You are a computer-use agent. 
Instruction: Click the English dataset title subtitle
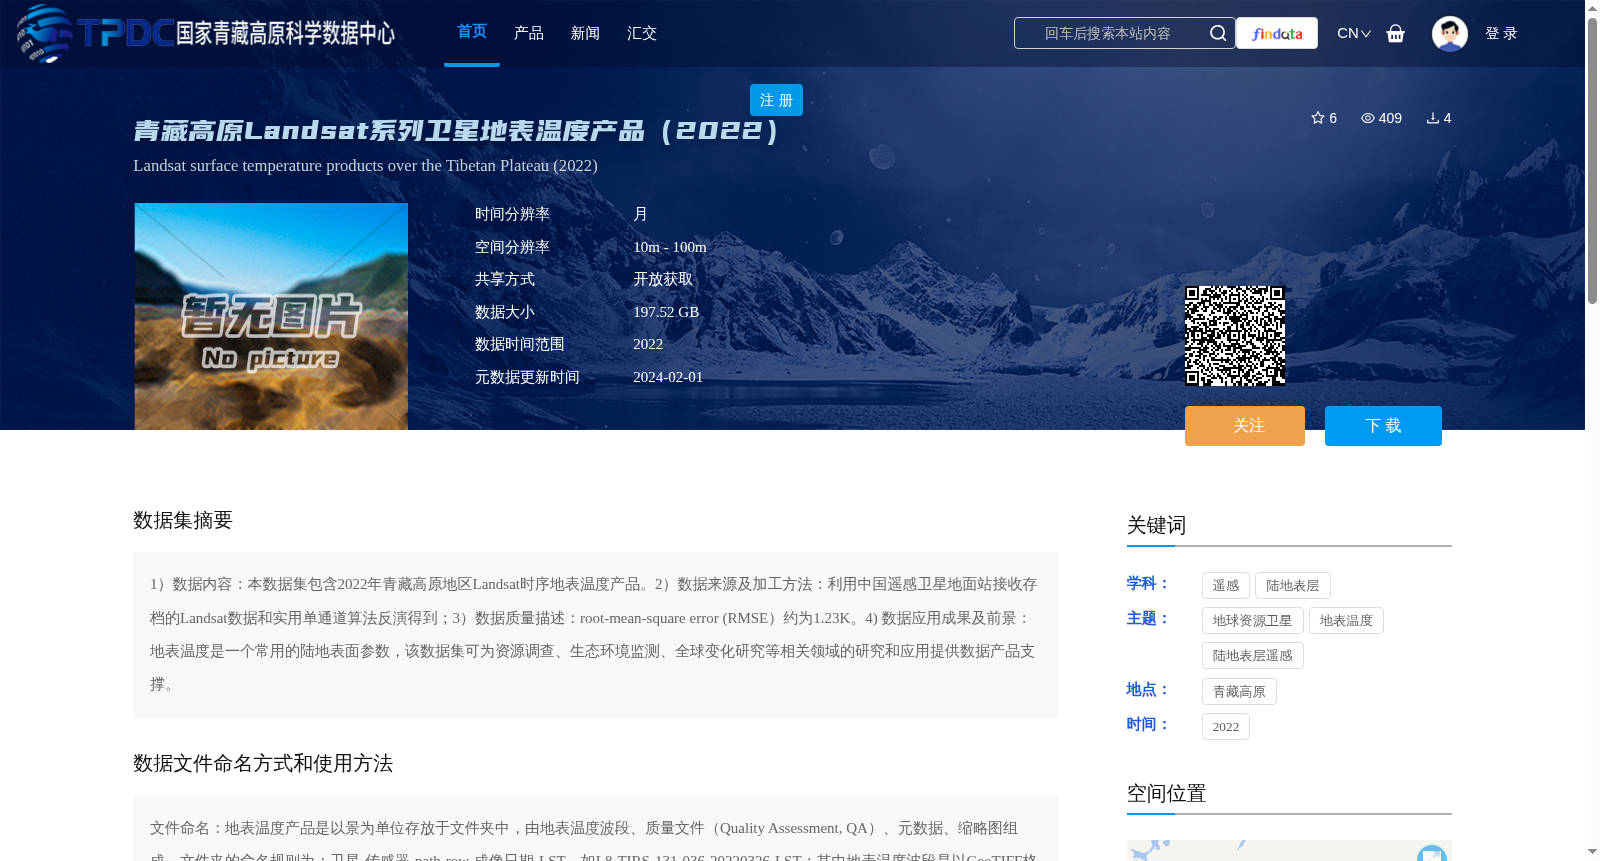pos(365,166)
